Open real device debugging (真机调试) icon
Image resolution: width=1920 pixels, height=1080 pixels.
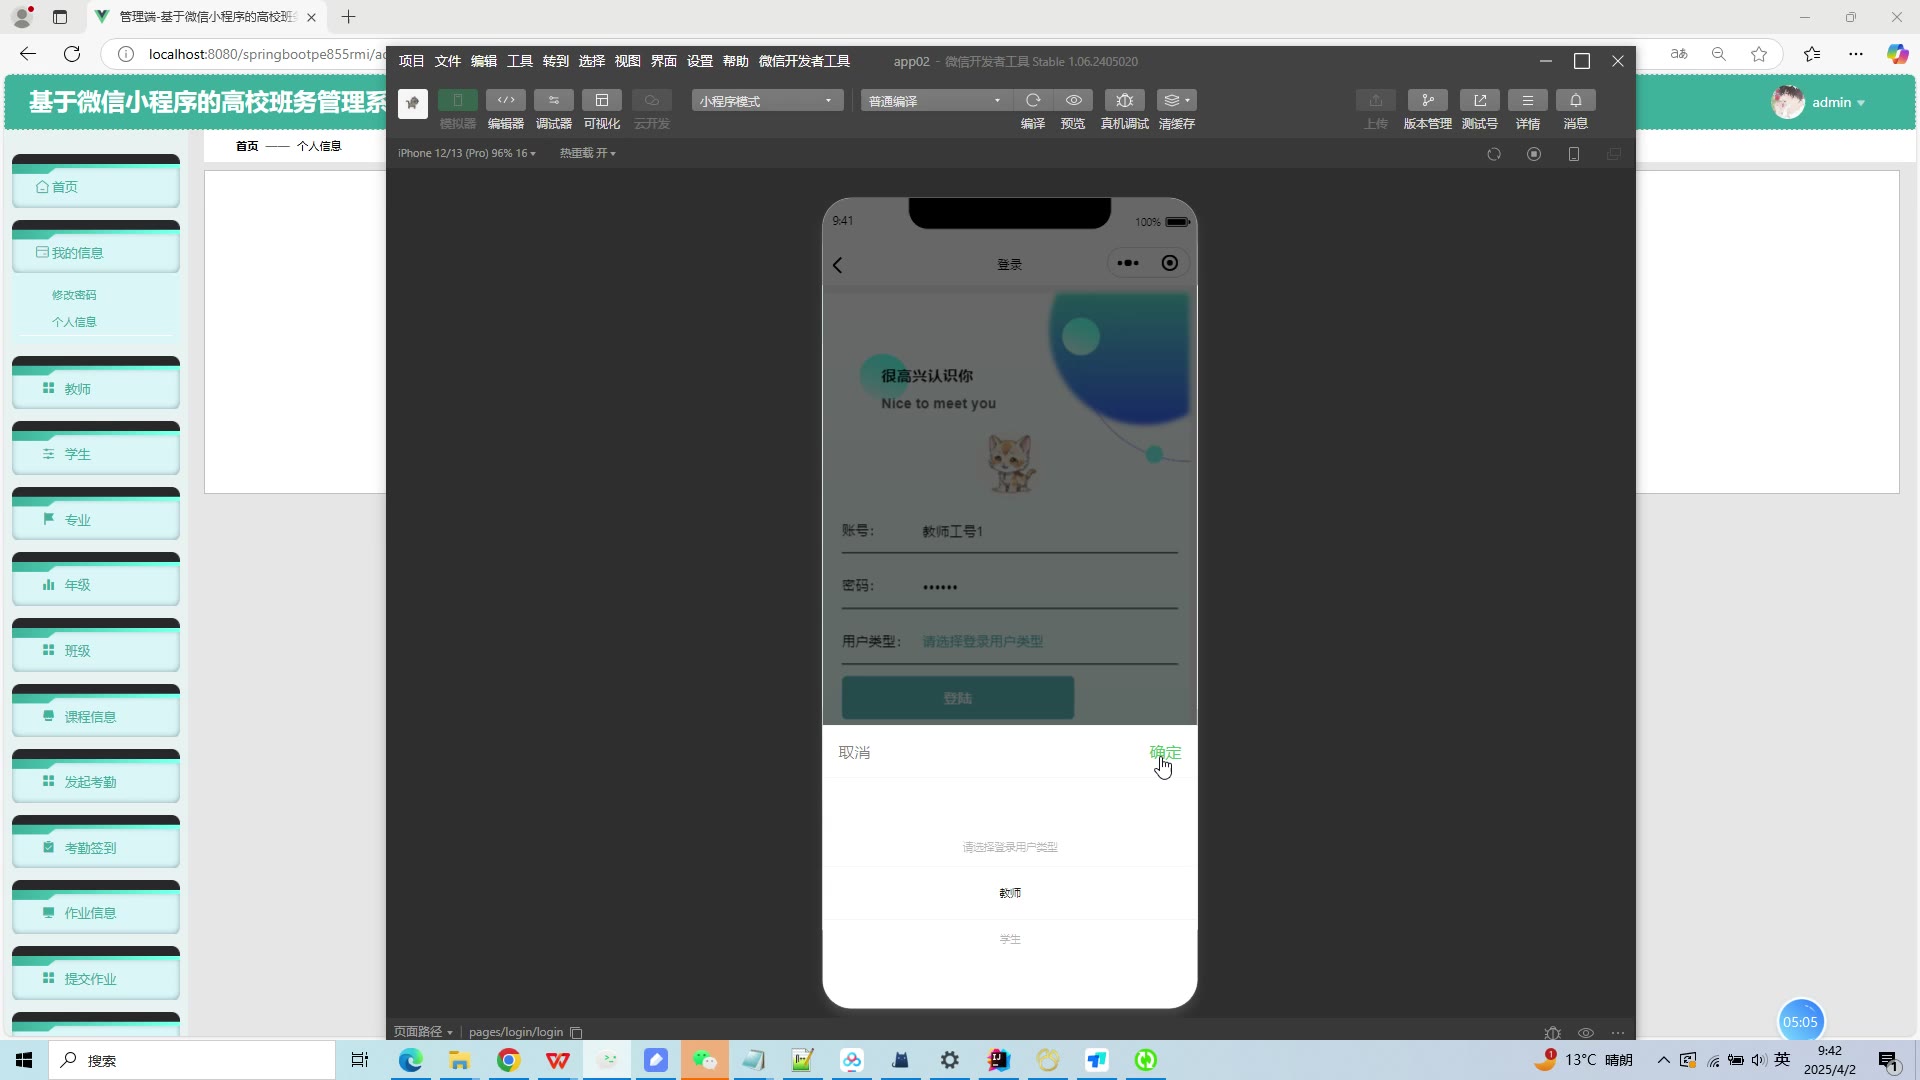(1124, 101)
